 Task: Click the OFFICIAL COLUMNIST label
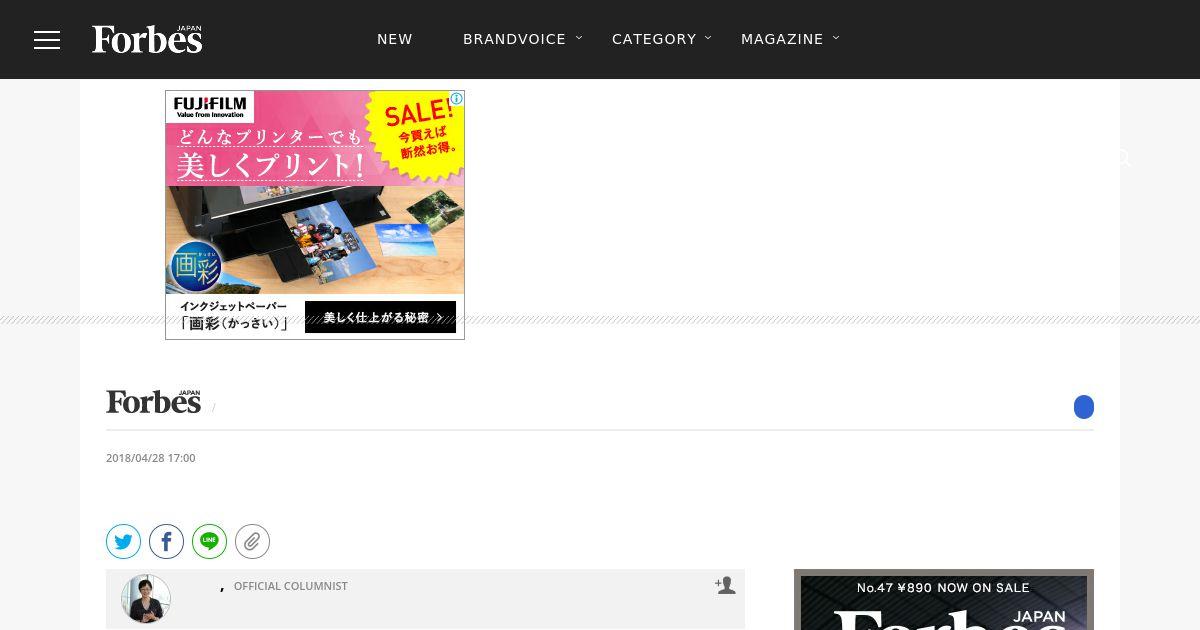(x=291, y=586)
